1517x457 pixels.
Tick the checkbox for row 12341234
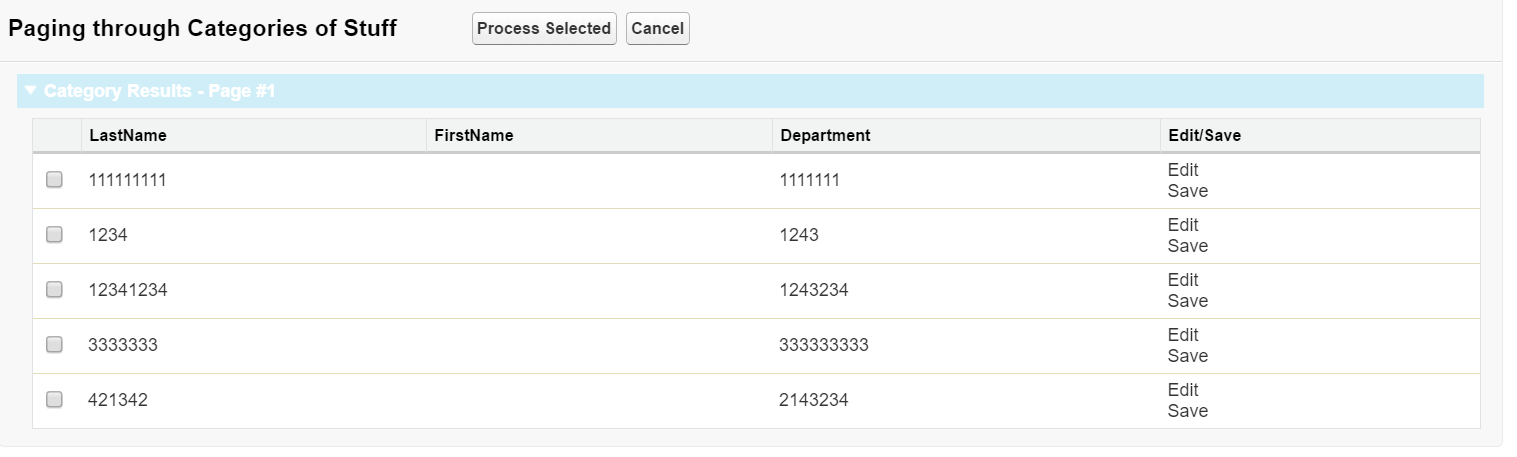point(55,290)
